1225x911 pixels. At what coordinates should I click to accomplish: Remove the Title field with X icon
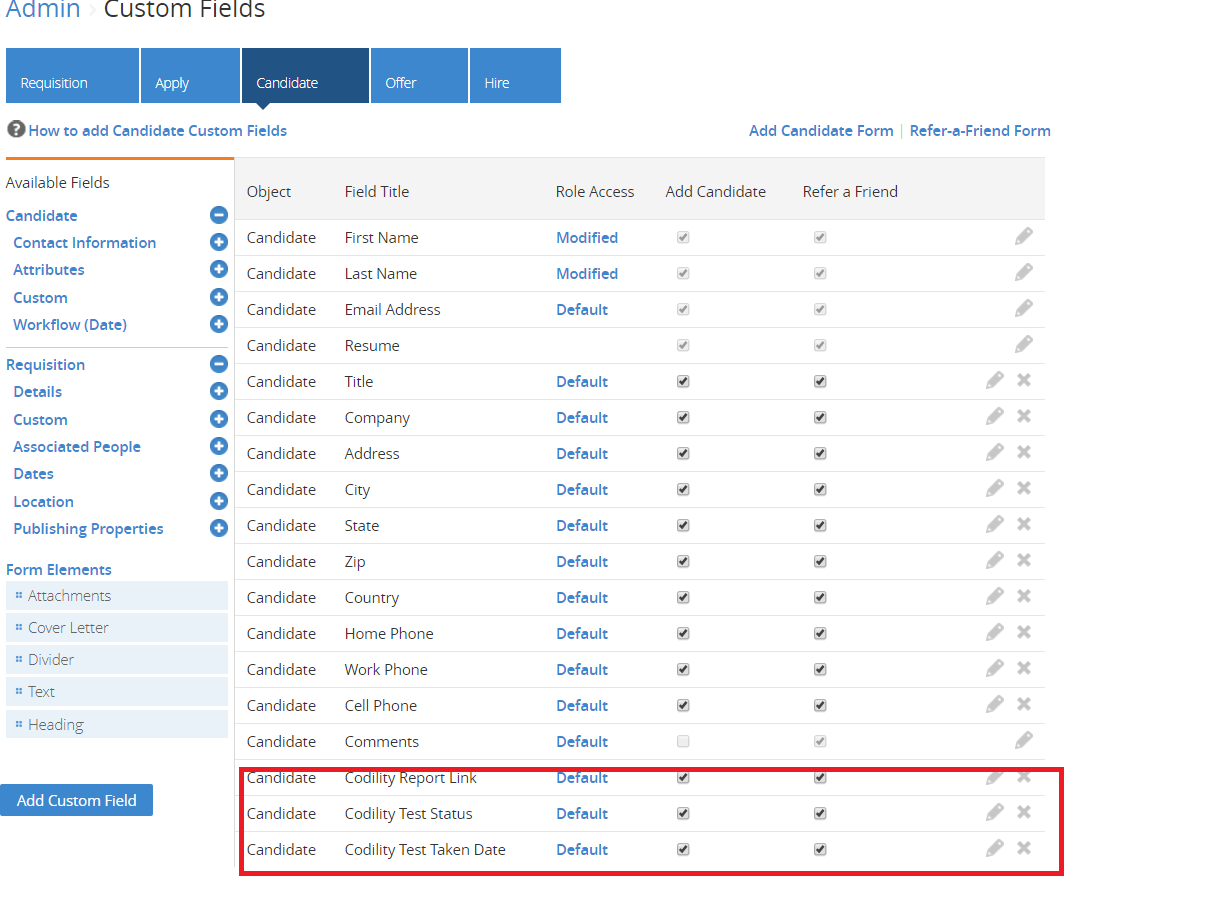pos(1024,380)
